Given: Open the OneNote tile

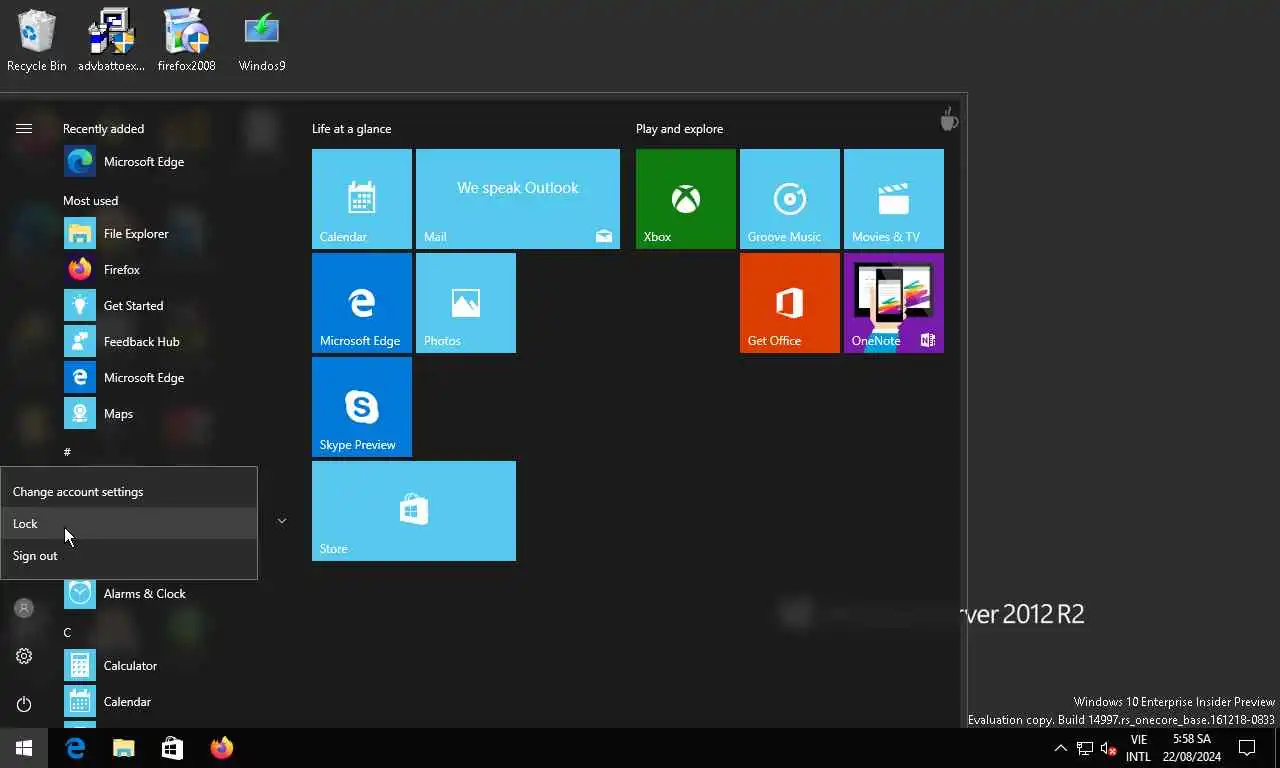Looking at the screenshot, I should point(894,303).
